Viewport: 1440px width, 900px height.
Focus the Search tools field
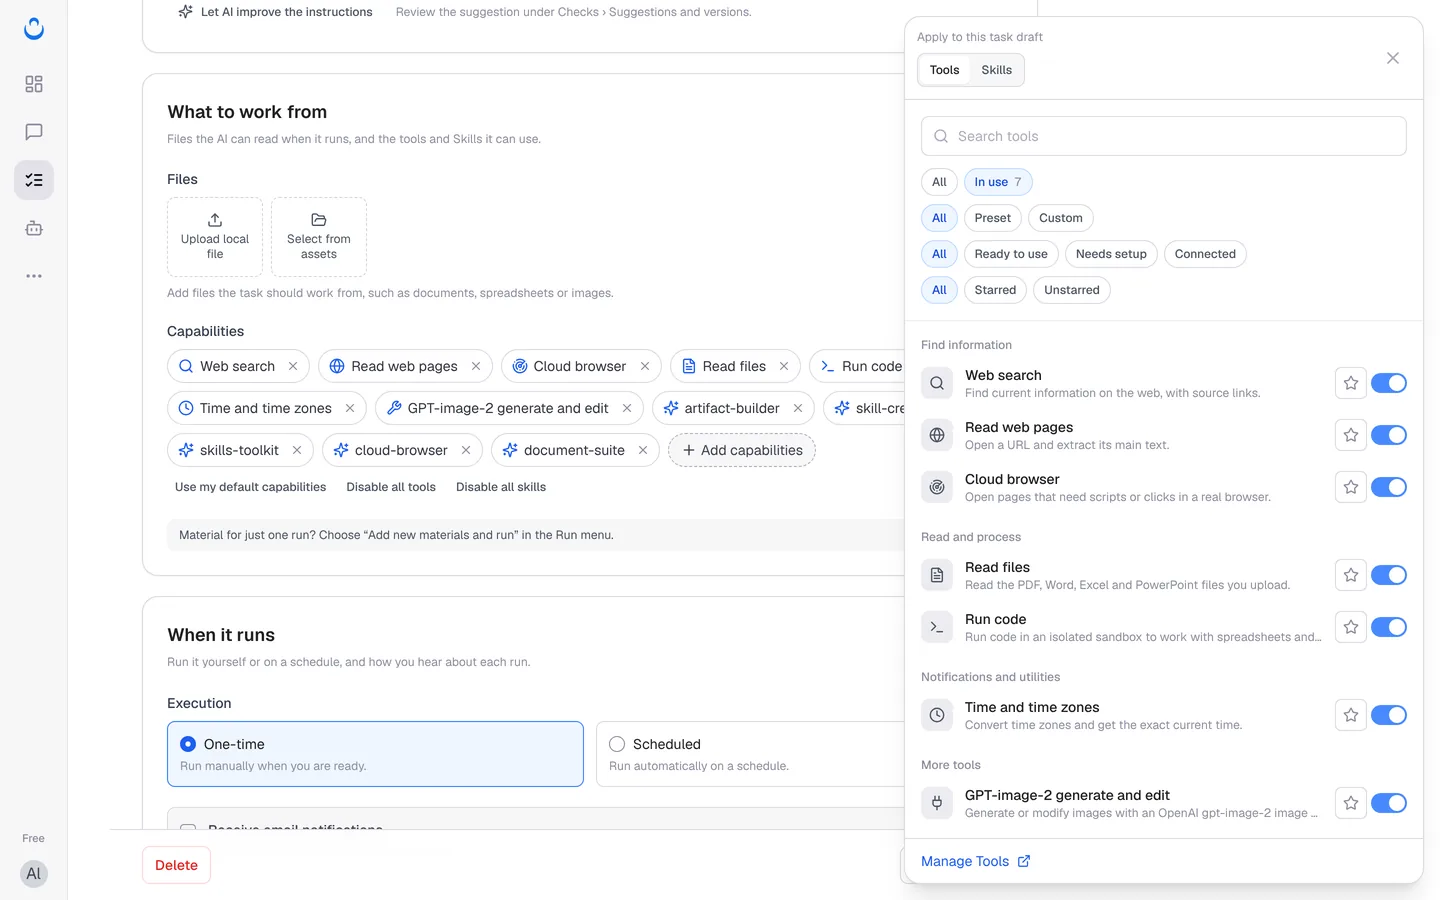[x=1164, y=136]
